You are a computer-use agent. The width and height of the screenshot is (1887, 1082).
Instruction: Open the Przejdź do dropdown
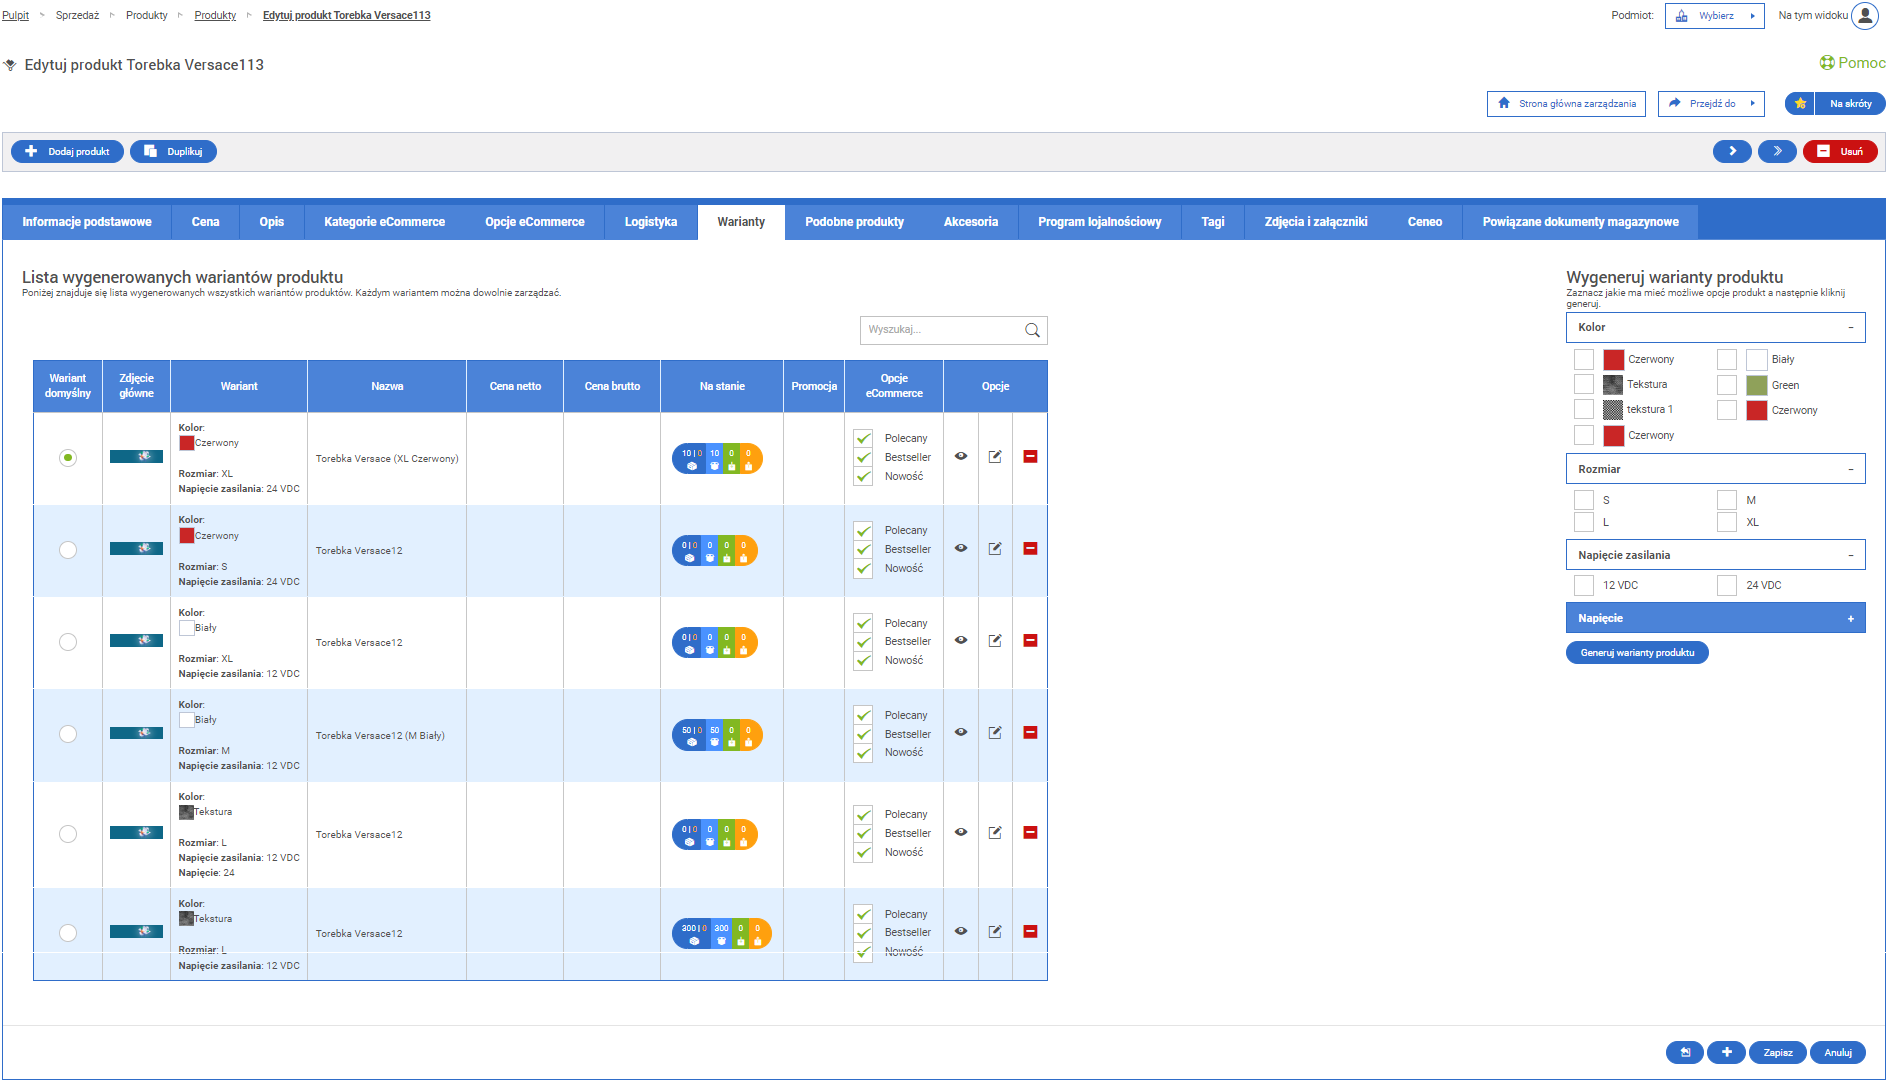pos(1711,104)
